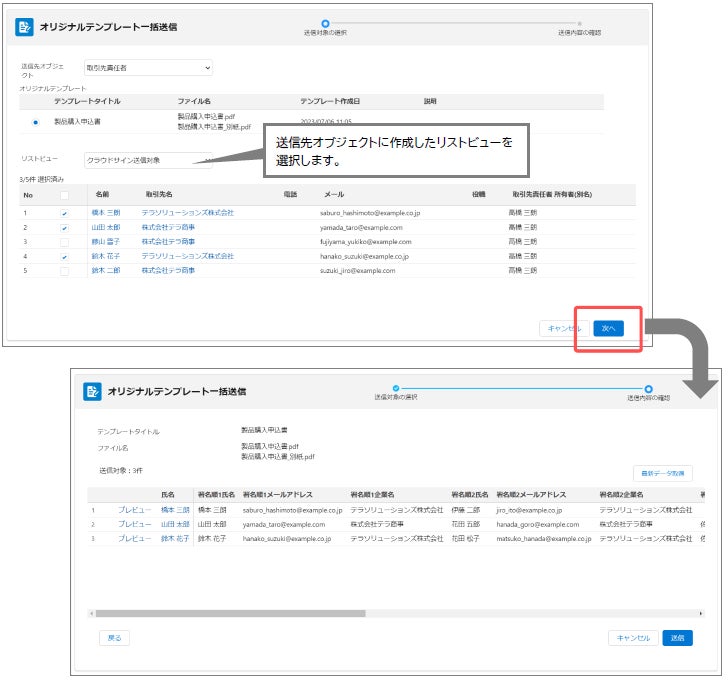Click the 最新データ取得 button
Image resolution: width=728 pixels, height=681 pixels.
[663, 473]
